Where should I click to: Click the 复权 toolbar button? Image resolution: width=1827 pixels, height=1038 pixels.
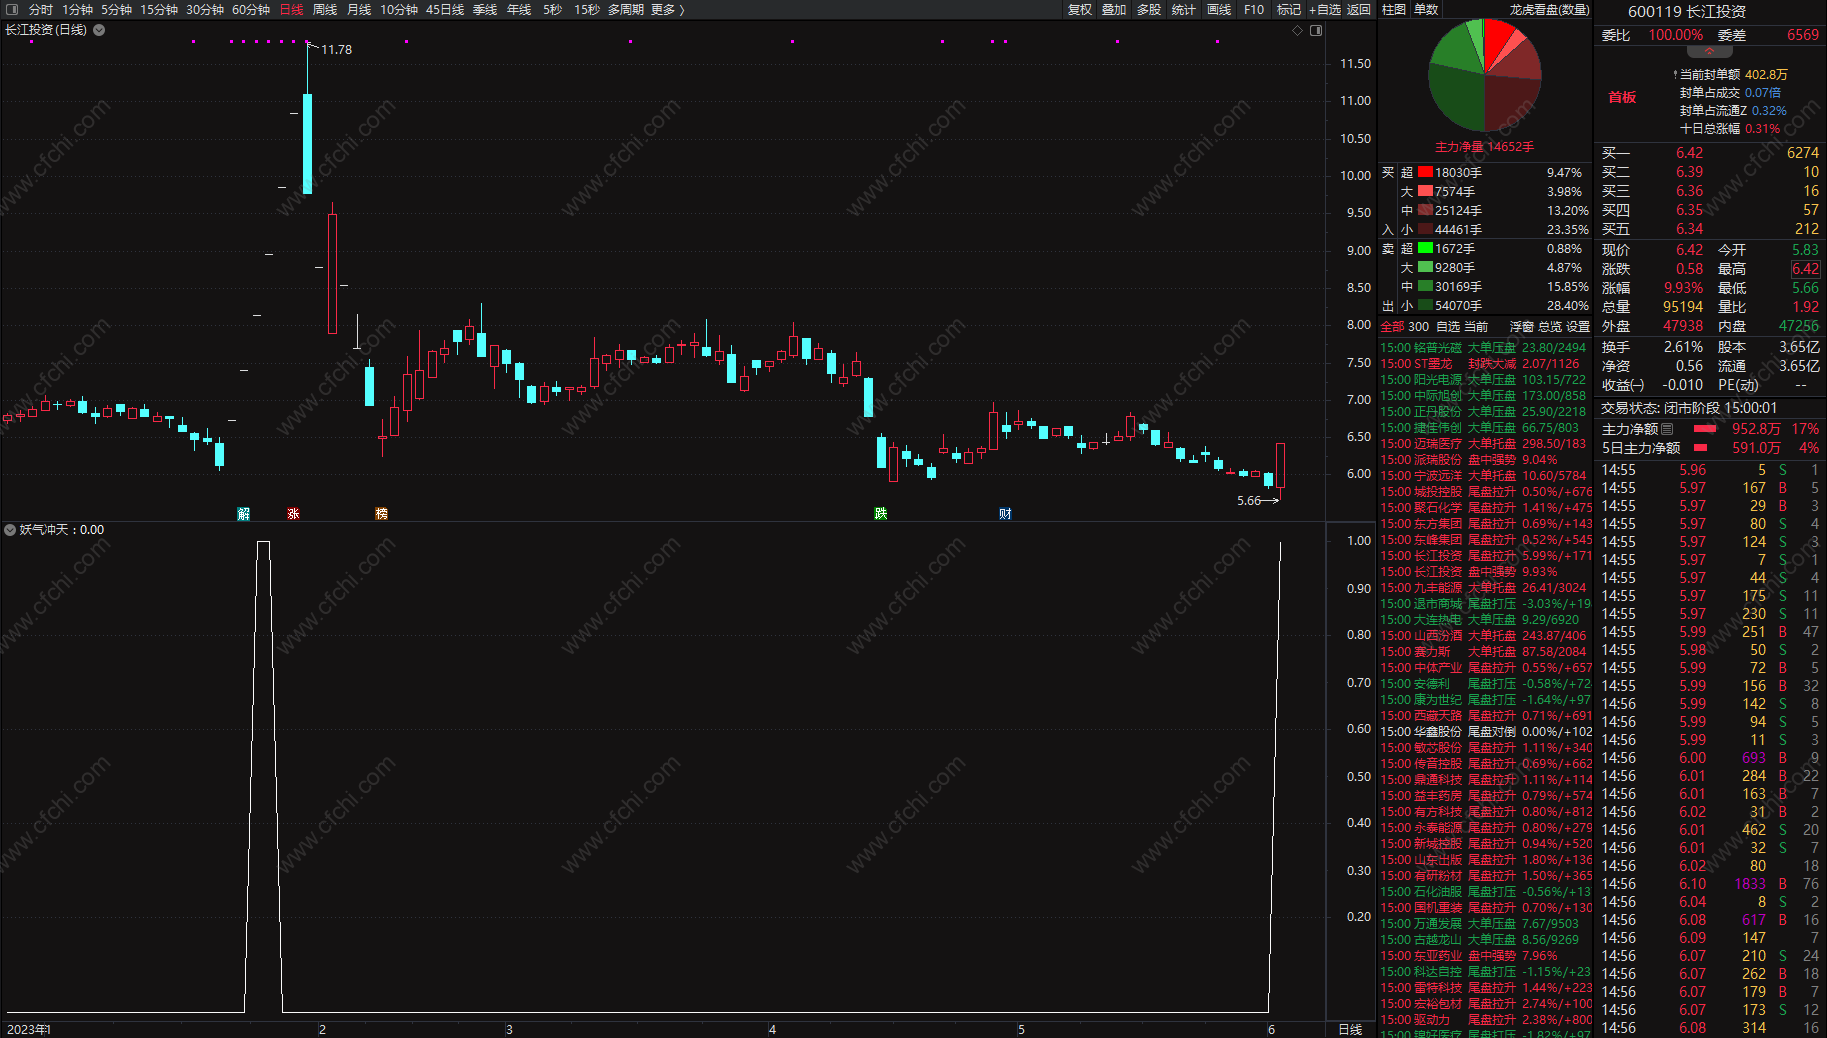(1080, 9)
